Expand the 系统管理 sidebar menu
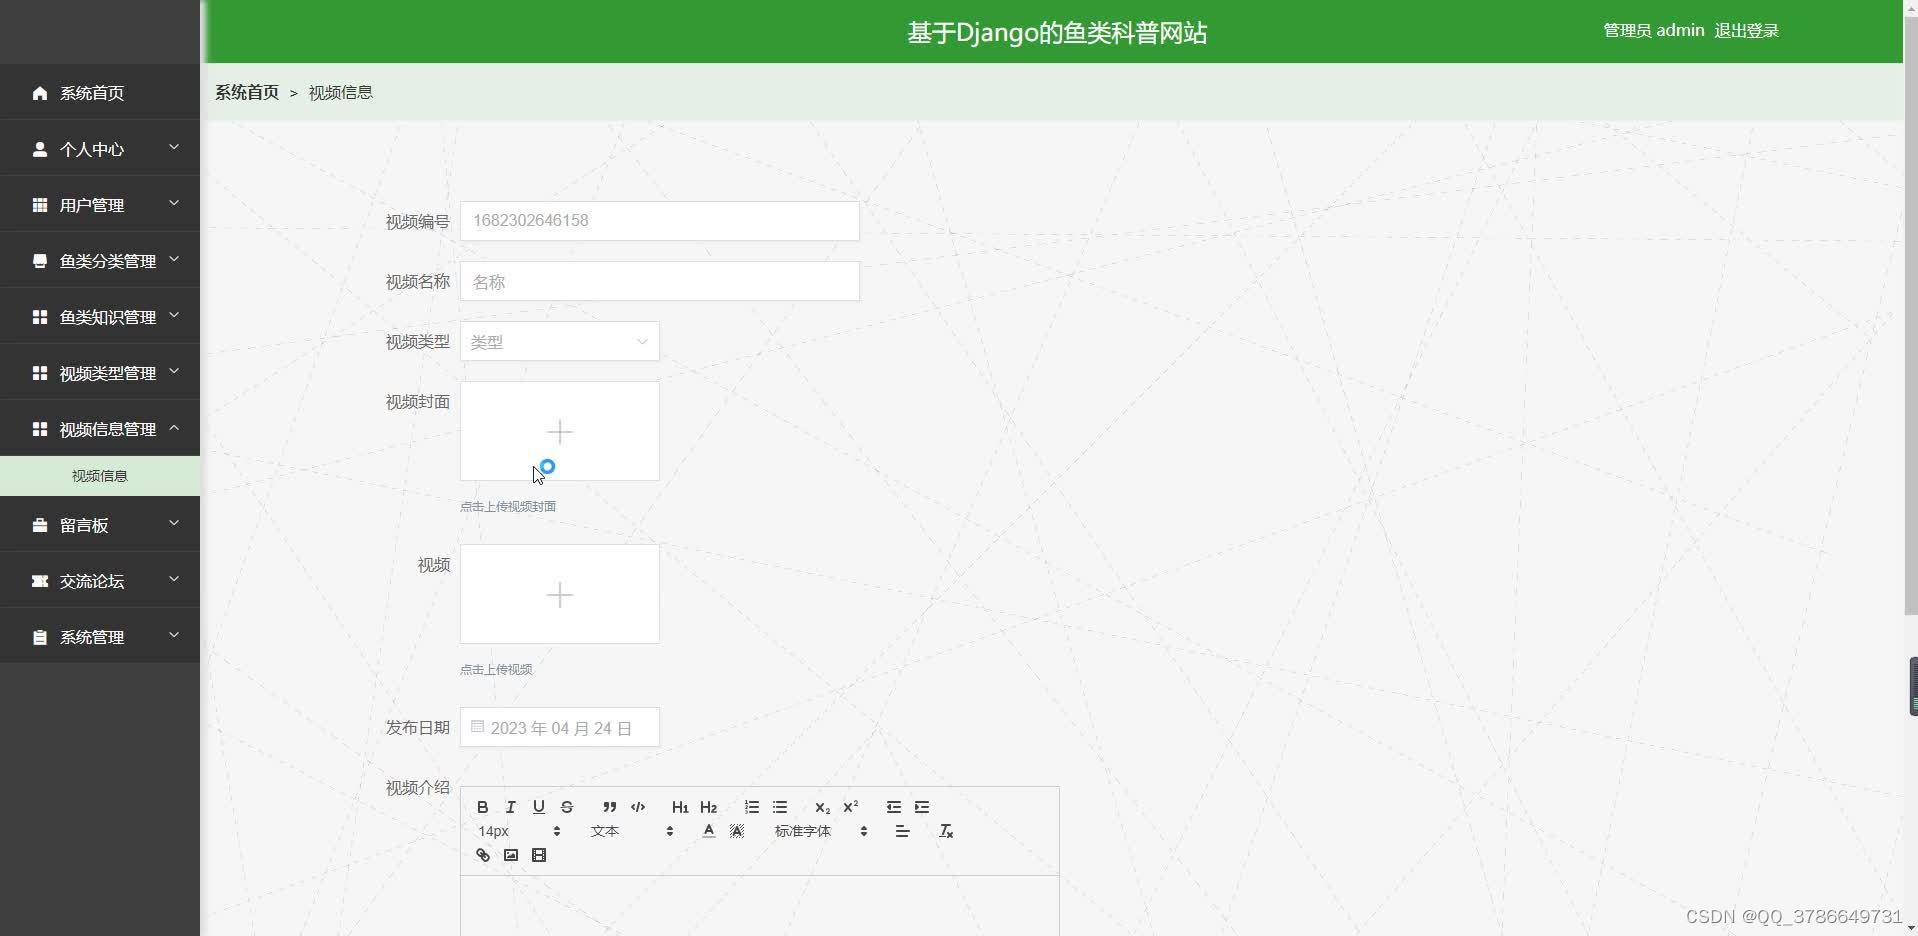Viewport: 1918px width, 936px height. coord(100,637)
